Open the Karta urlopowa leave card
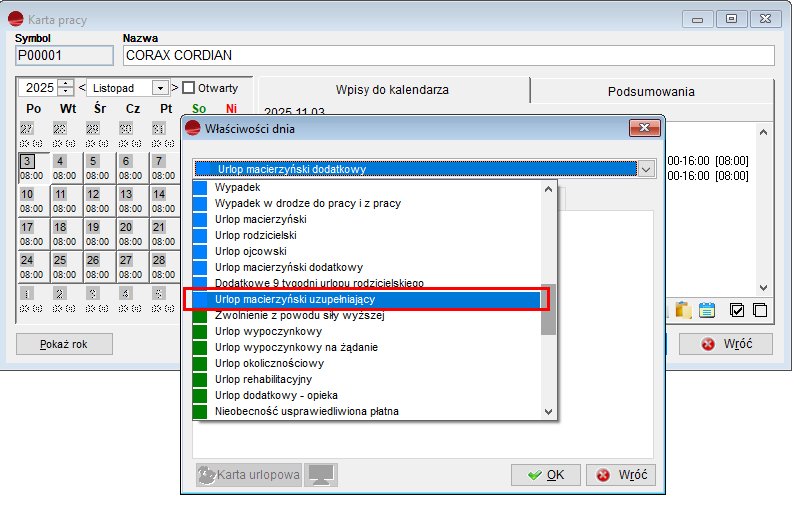The image size is (795, 519). [248, 475]
